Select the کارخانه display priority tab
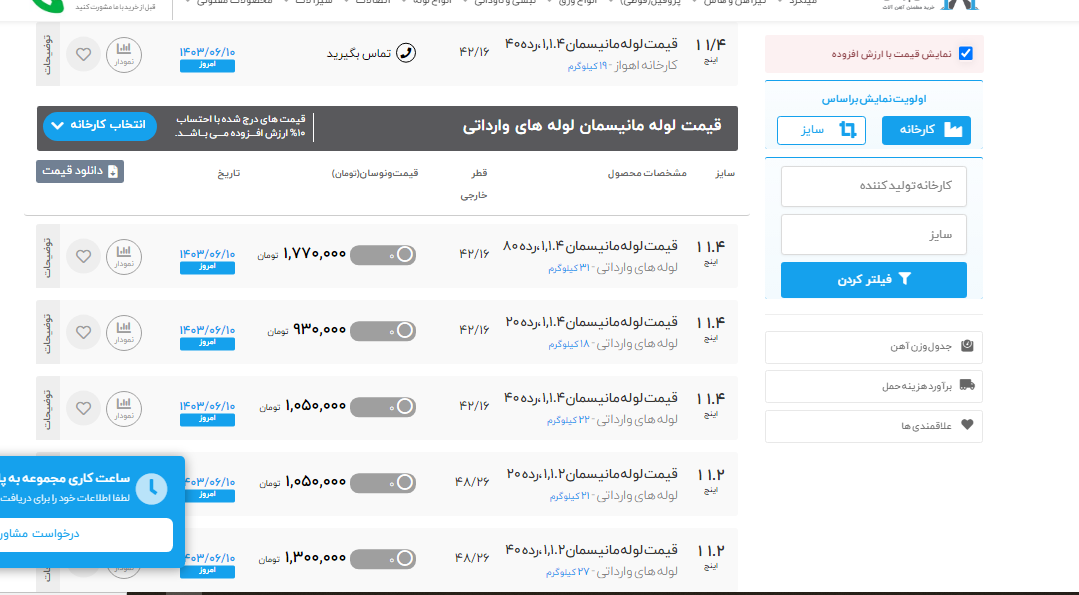This screenshot has width=1079, height=595. point(925,130)
